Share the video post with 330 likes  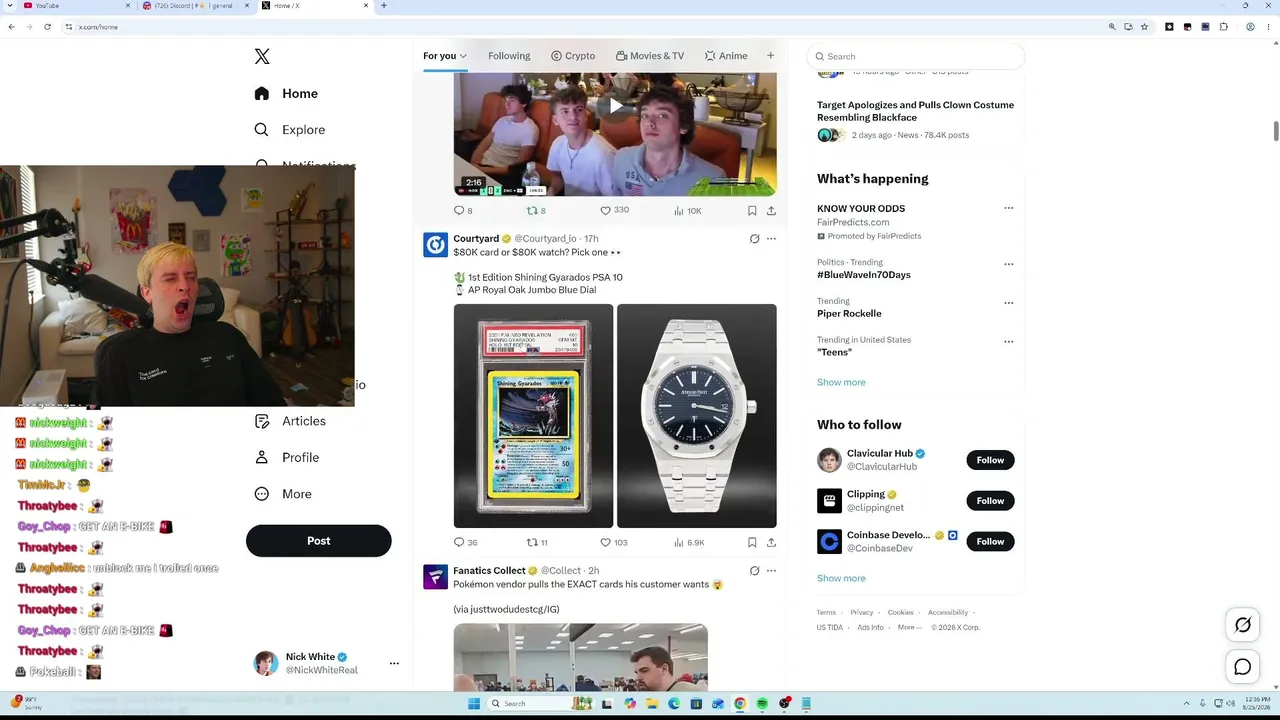point(771,211)
